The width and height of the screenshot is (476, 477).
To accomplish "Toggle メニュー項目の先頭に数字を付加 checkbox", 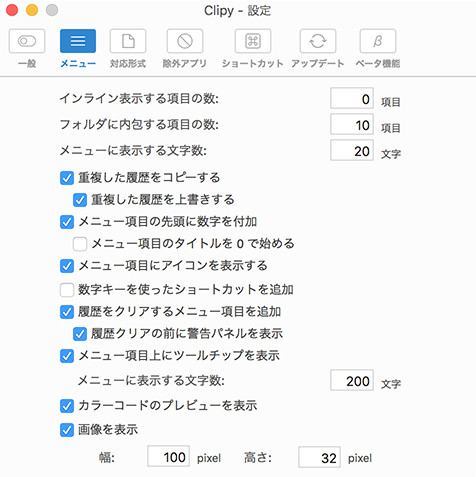I will (67, 222).
